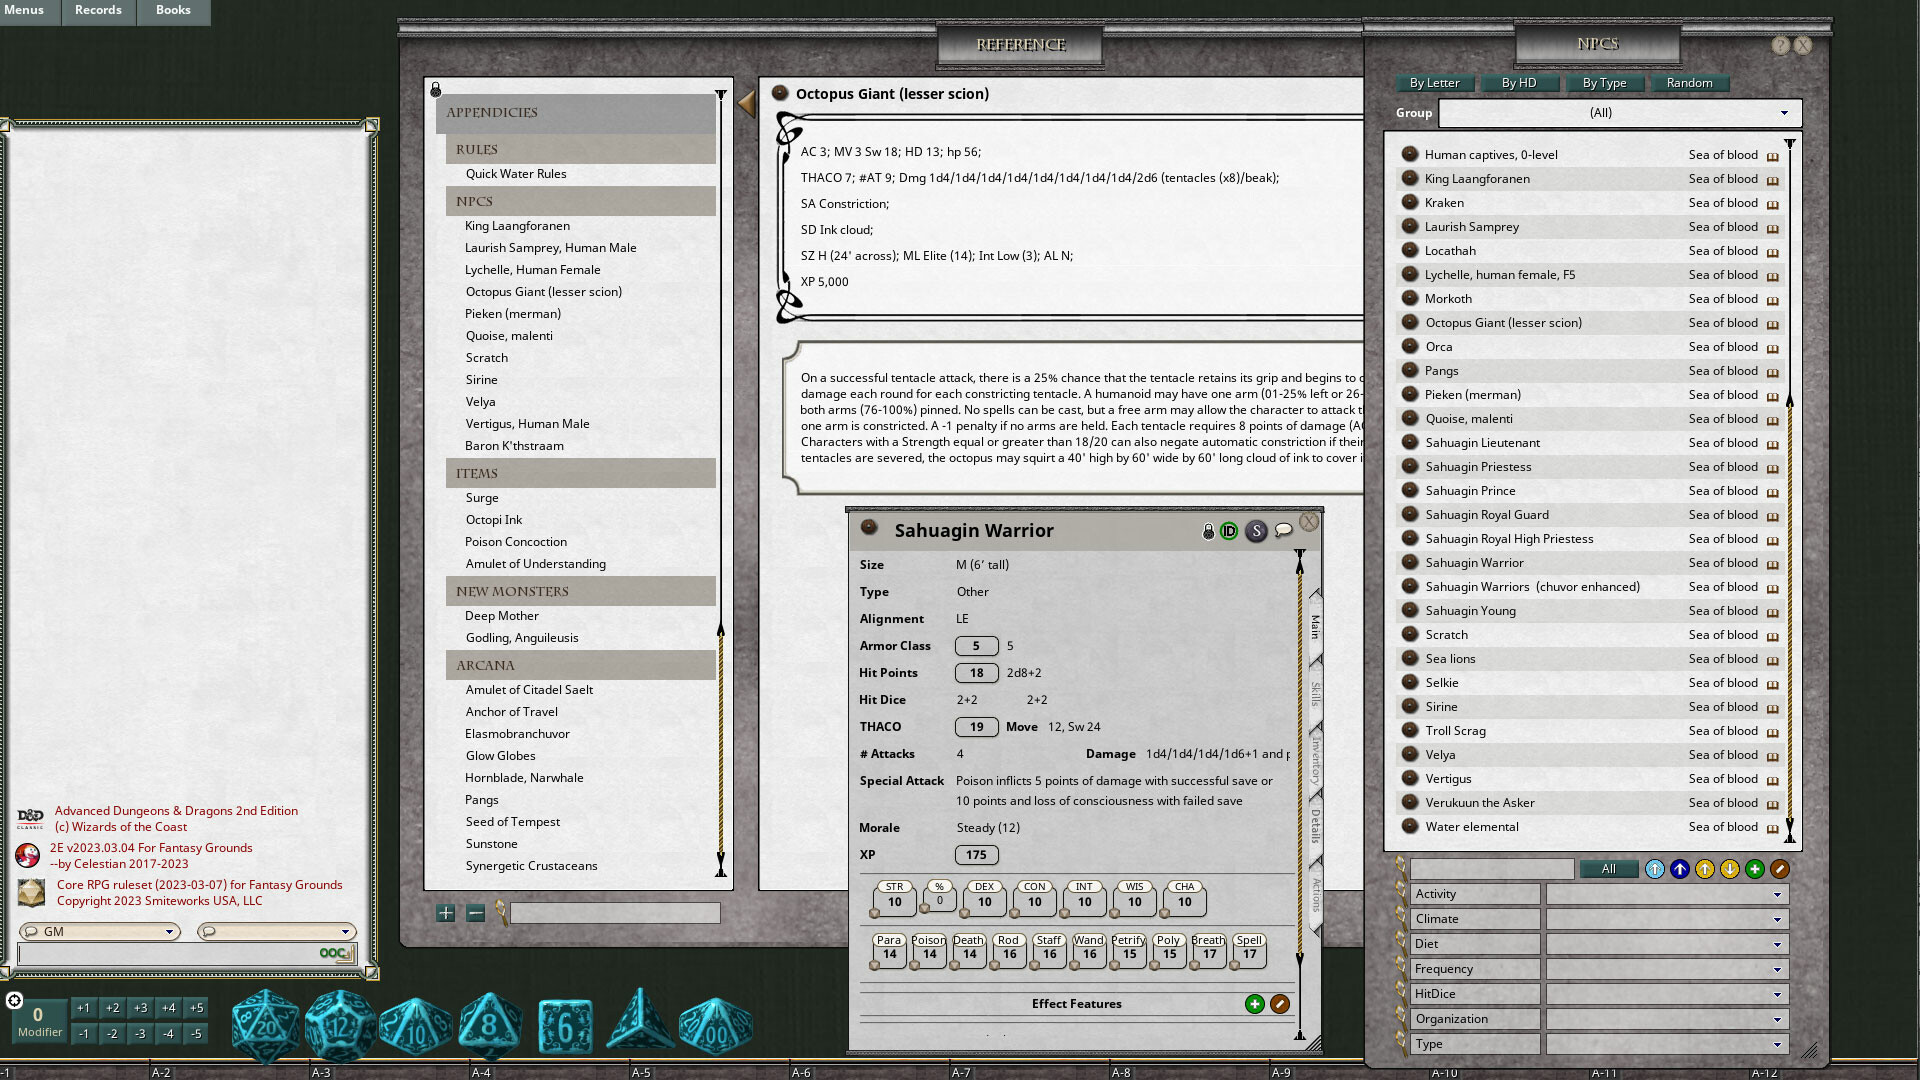
Task: Click the All filter toggle in NPC search bar
Action: pyautogui.click(x=1609, y=869)
